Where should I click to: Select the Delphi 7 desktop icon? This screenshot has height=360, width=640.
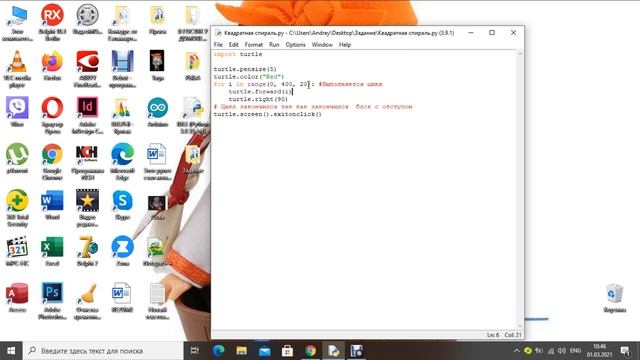tap(87, 251)
